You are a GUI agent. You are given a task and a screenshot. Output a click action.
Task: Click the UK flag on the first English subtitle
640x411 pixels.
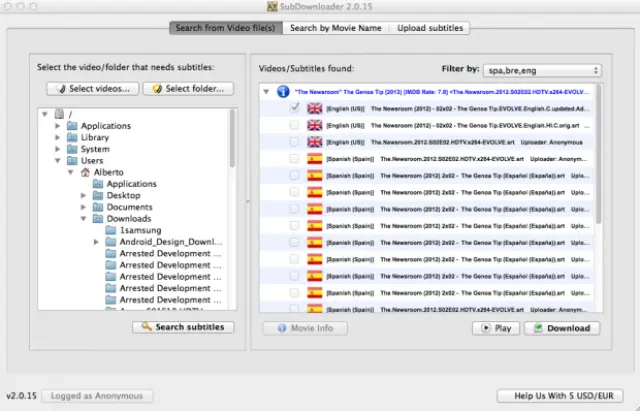(x=314, y=108)
